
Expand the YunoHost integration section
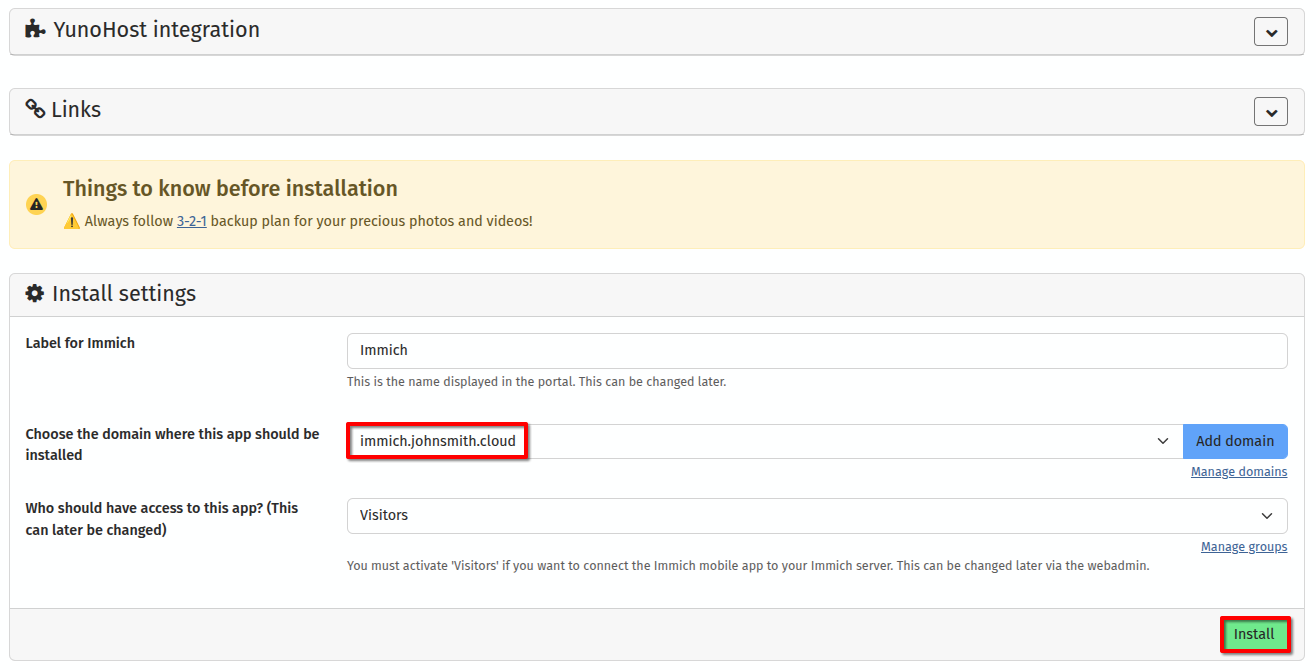point(1271,32)
